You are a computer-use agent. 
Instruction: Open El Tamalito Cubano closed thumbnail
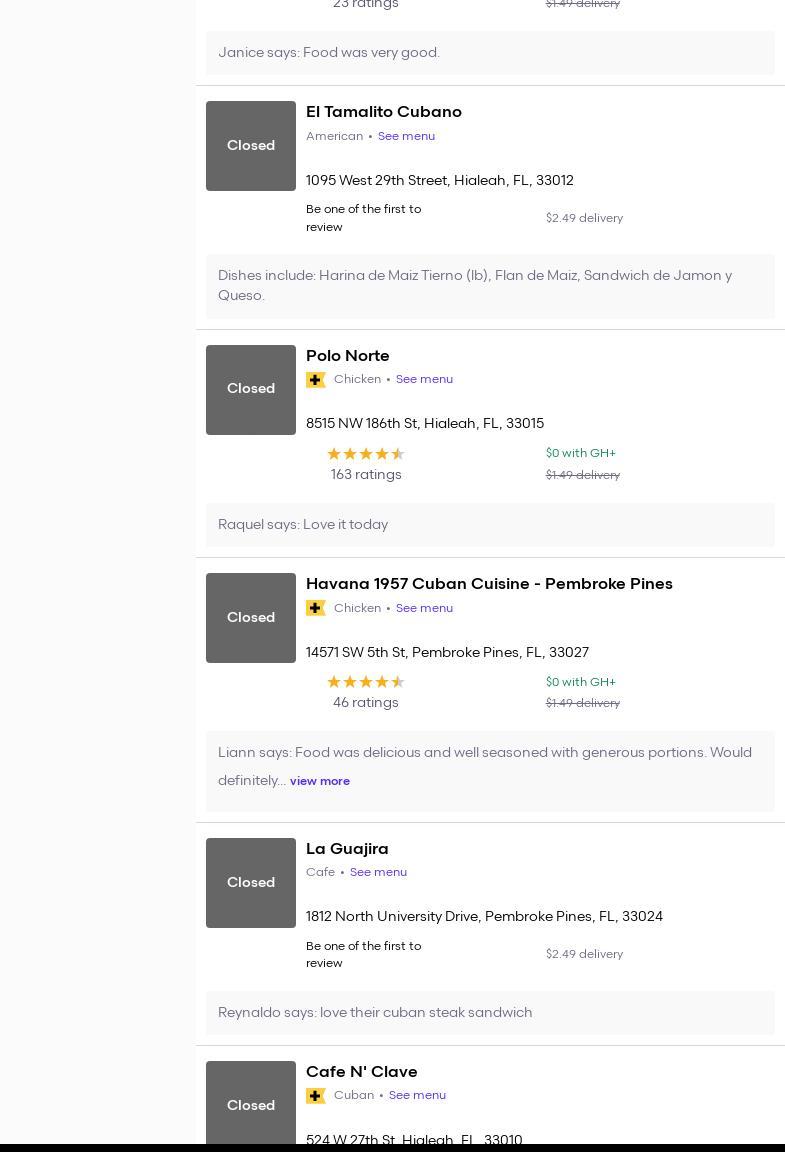point(251,146)
